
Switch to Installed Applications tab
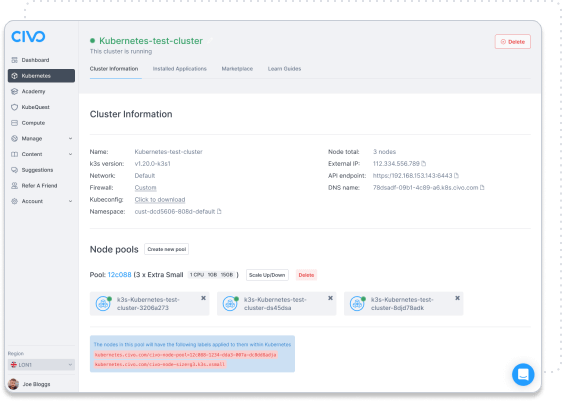(180, 69)
